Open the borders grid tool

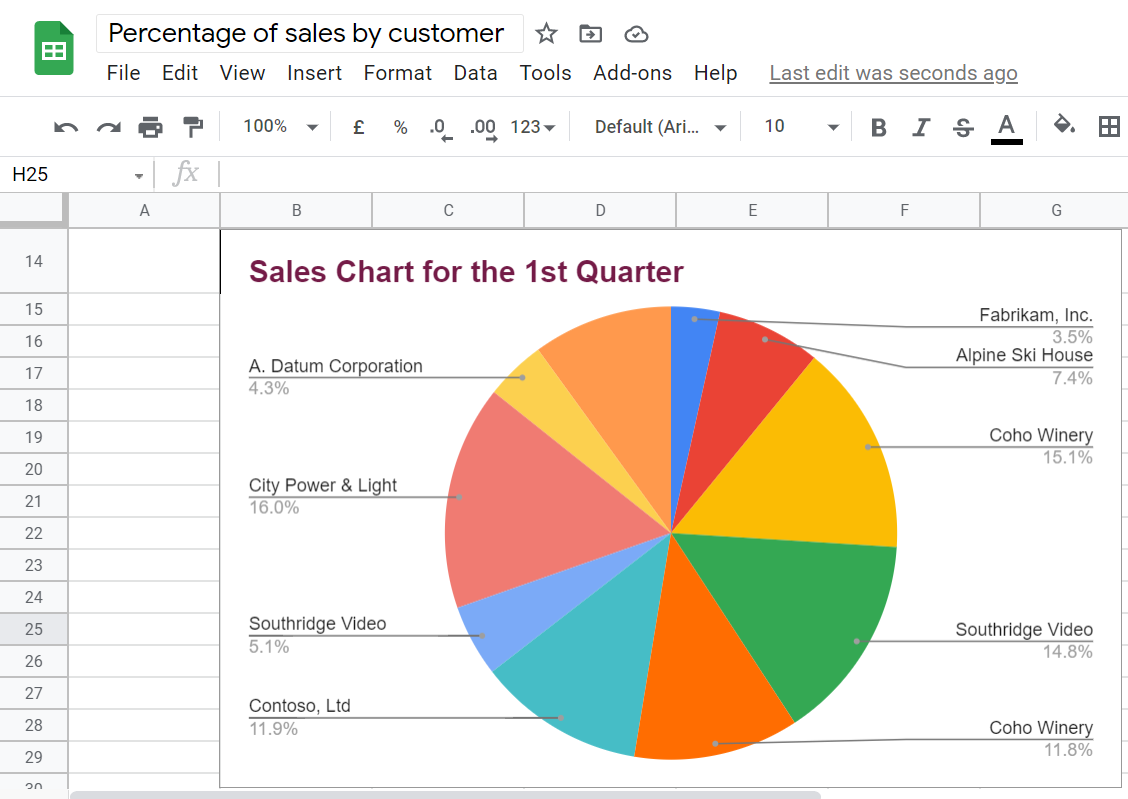coord(1109,126)
